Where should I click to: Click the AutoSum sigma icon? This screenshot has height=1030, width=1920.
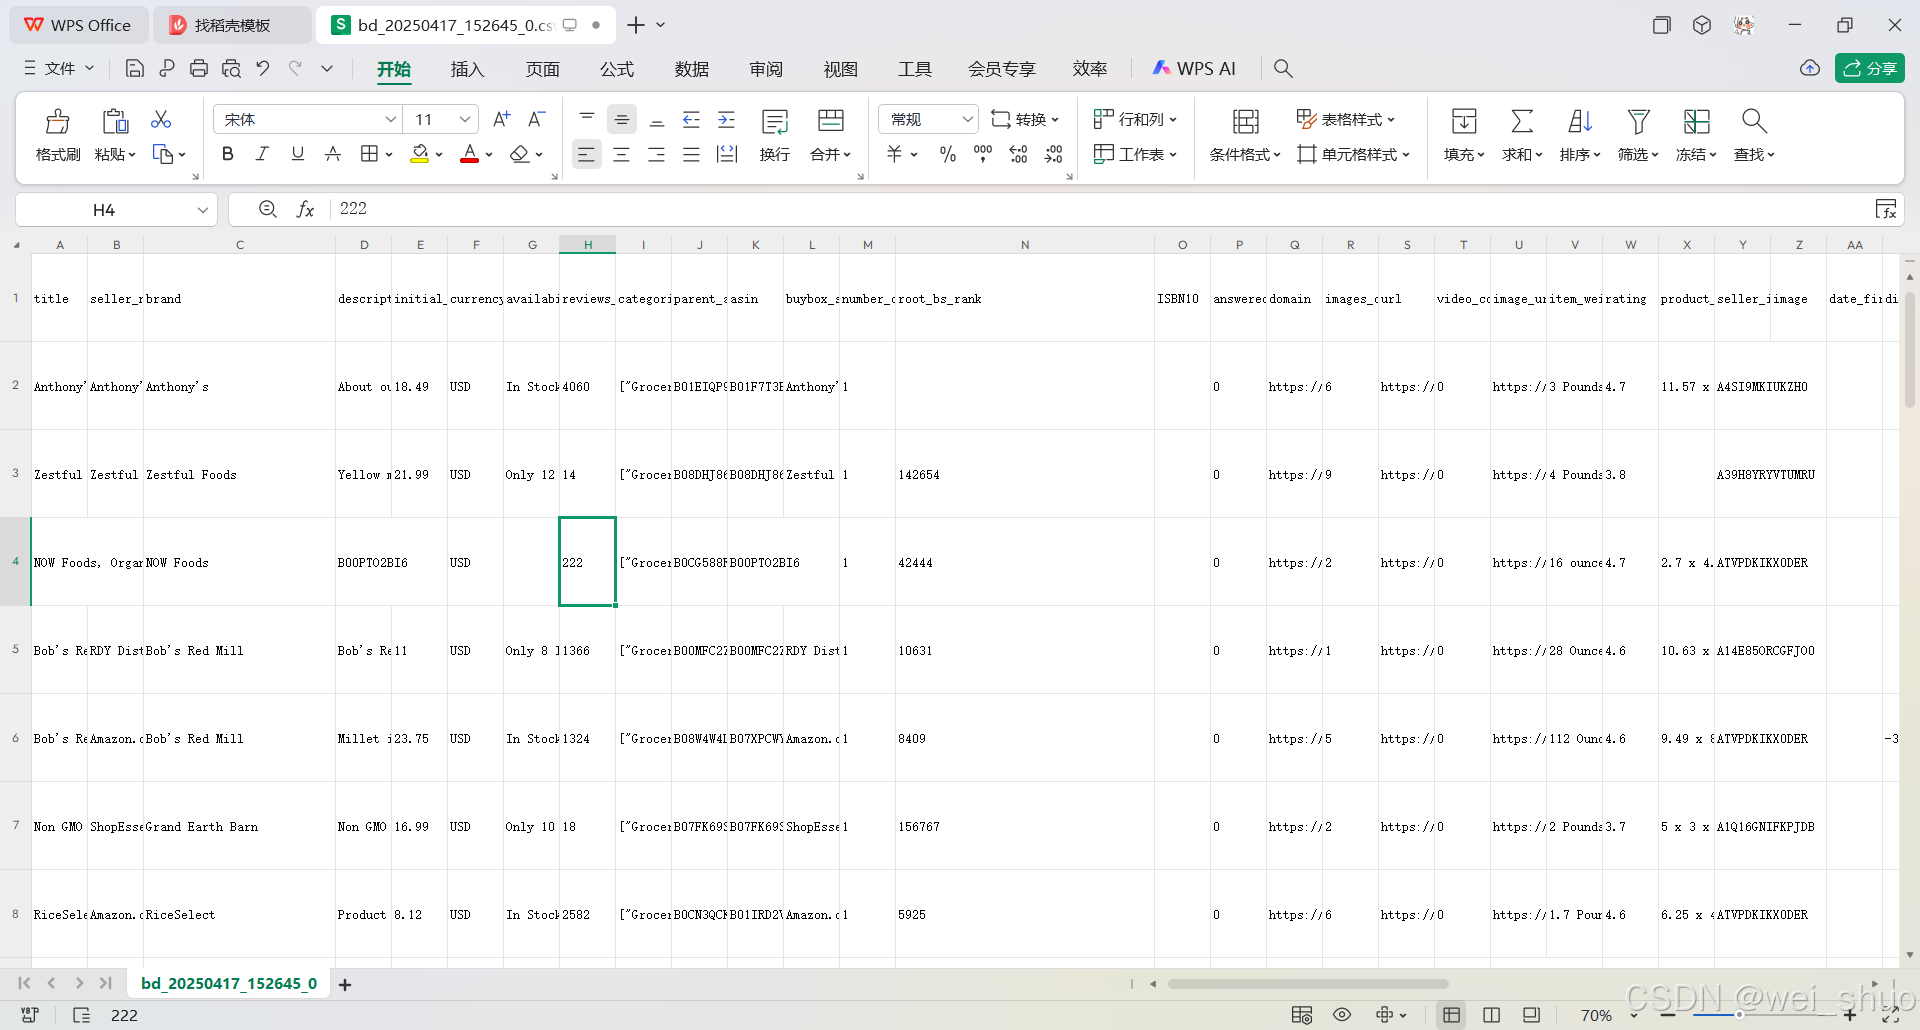1522,121
